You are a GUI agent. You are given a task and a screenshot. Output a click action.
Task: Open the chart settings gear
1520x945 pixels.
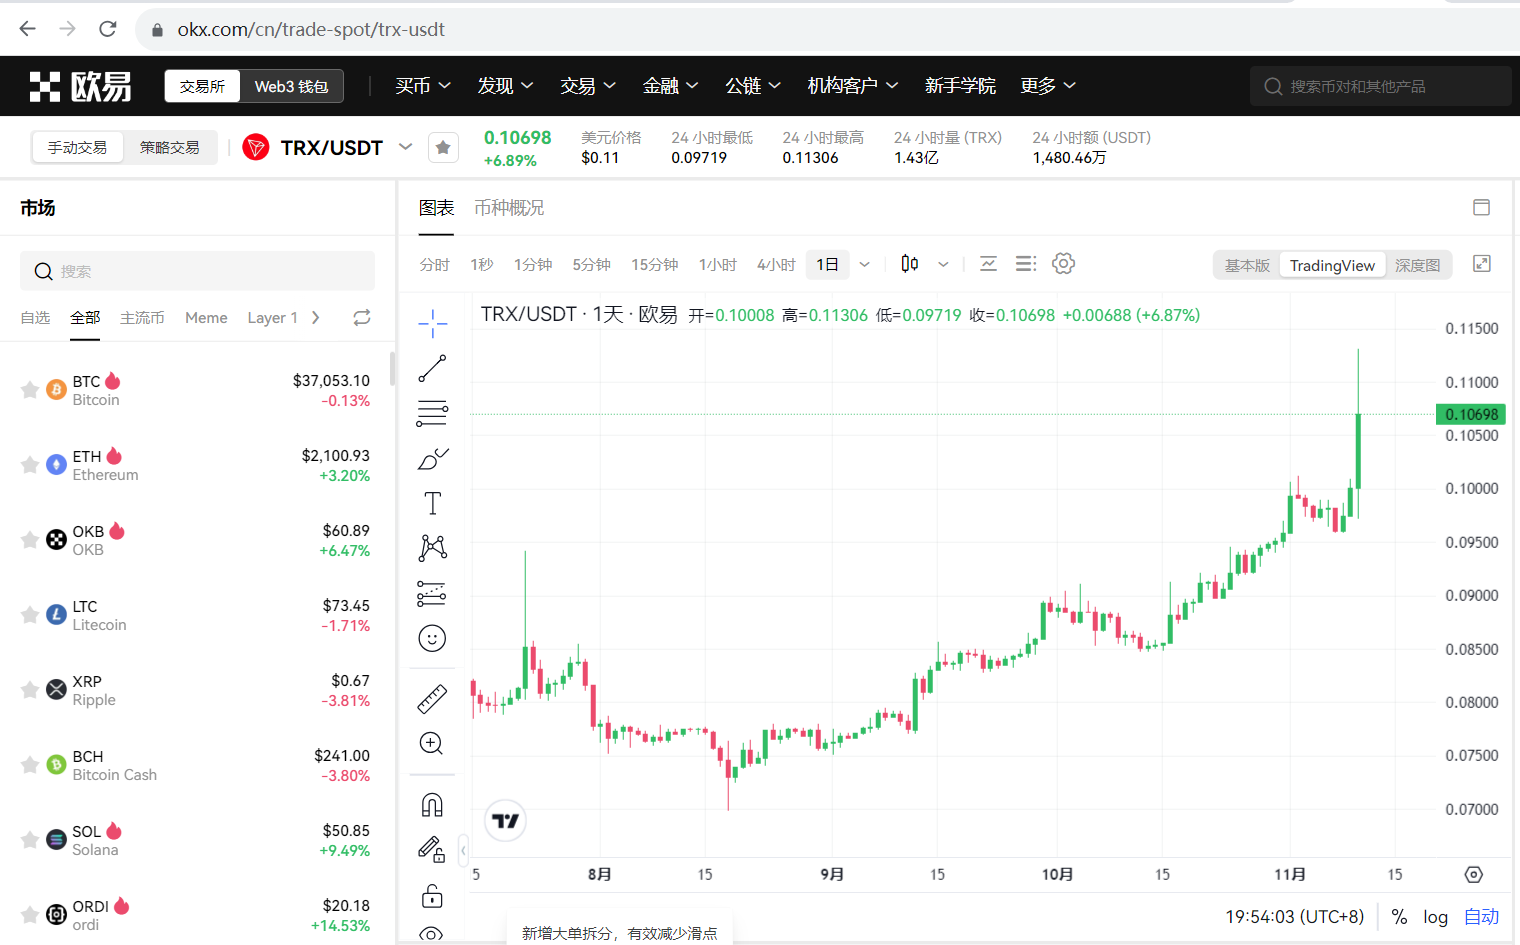tap(1064, 263)
